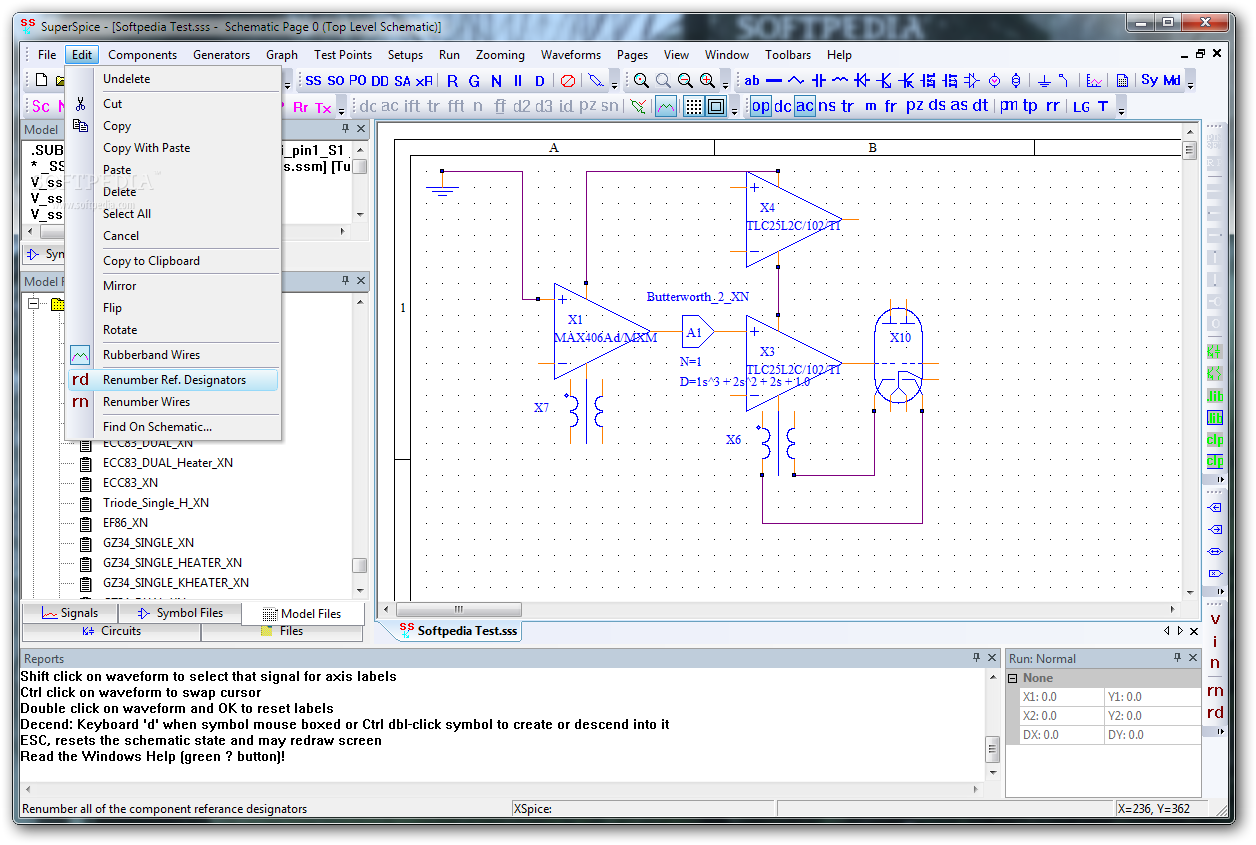This screenshot has width=1256, height=845.
Task: Place a capacitor component icon
Action: (818, 81)
